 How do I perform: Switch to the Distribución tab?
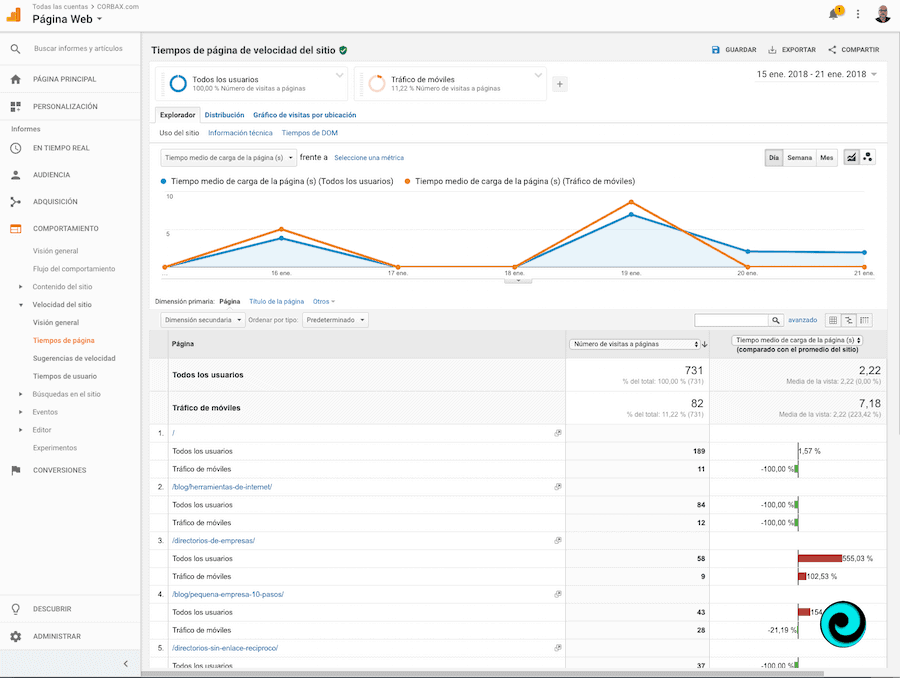(224, 115)
